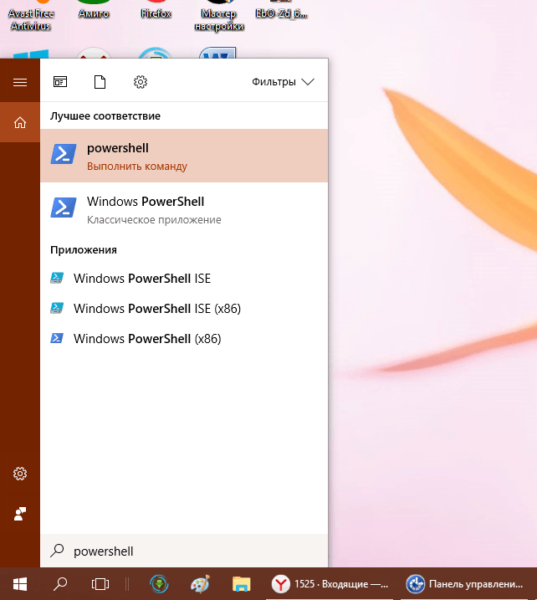
Task: Click the magnifier icon in search box
Action: coord(57,551)
